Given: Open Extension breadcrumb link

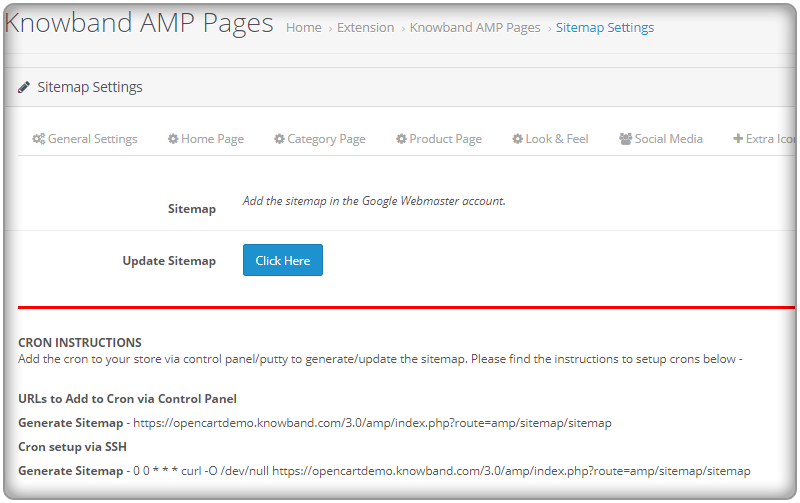Looking at the screenshot, I should [x=365, y=28].
